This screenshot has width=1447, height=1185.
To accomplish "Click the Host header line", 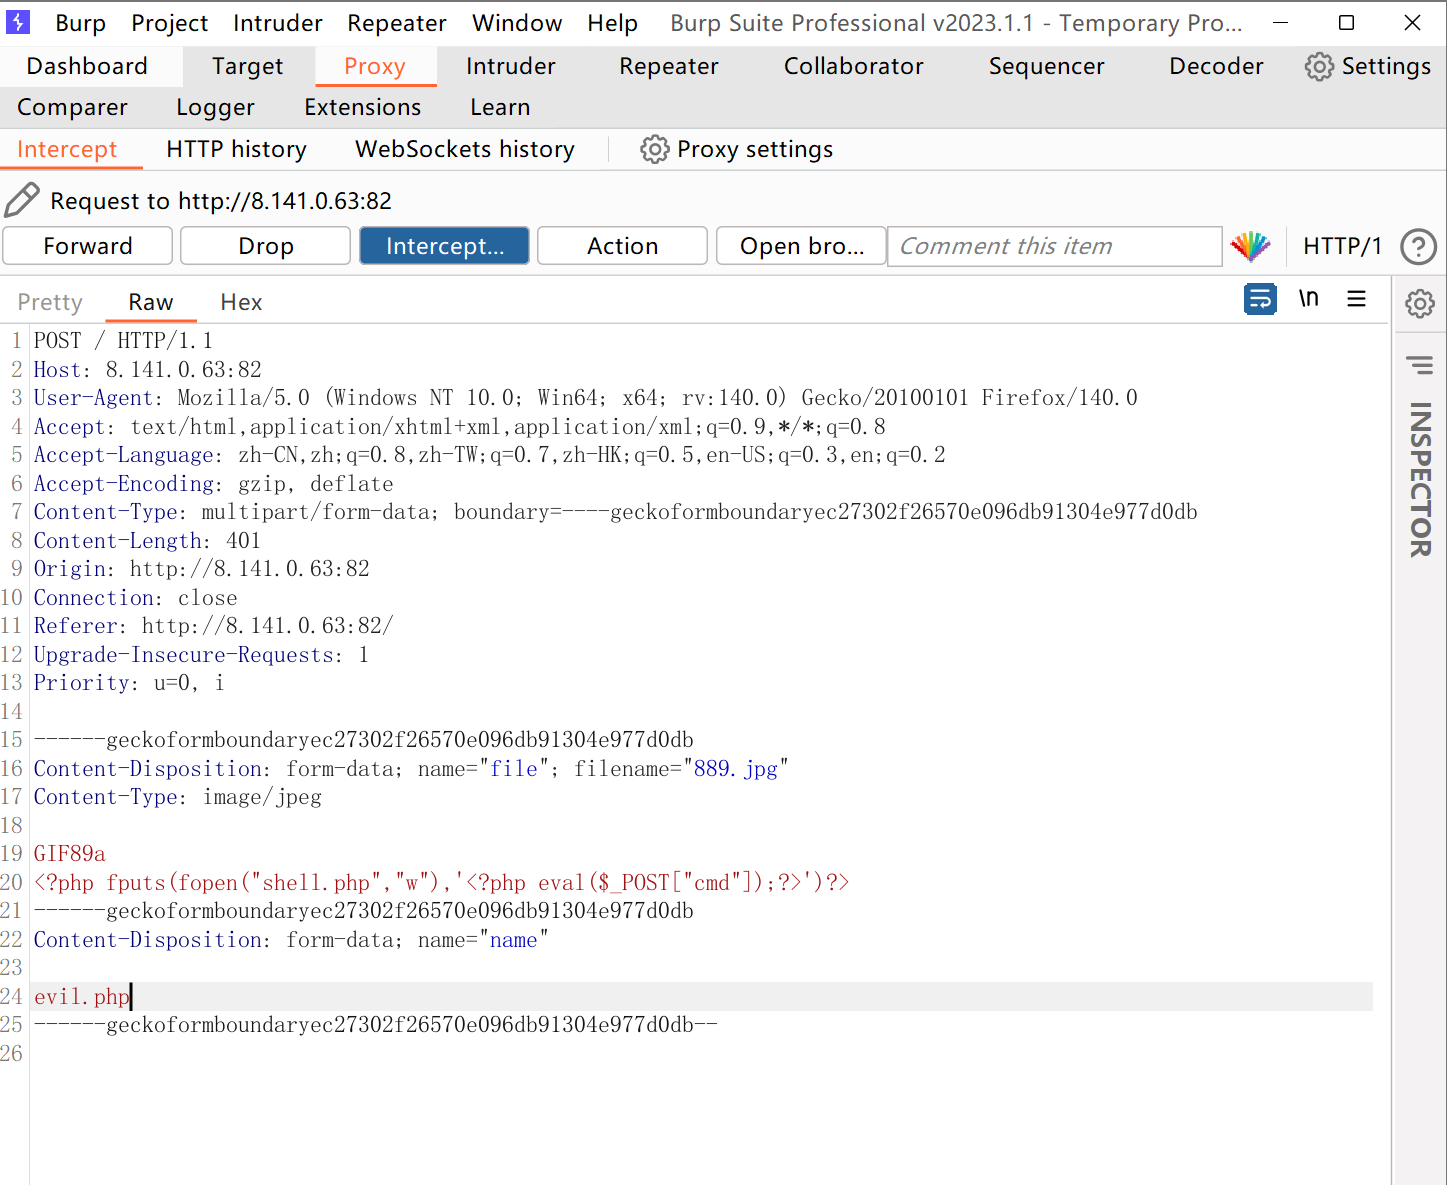I will point(148,370).
